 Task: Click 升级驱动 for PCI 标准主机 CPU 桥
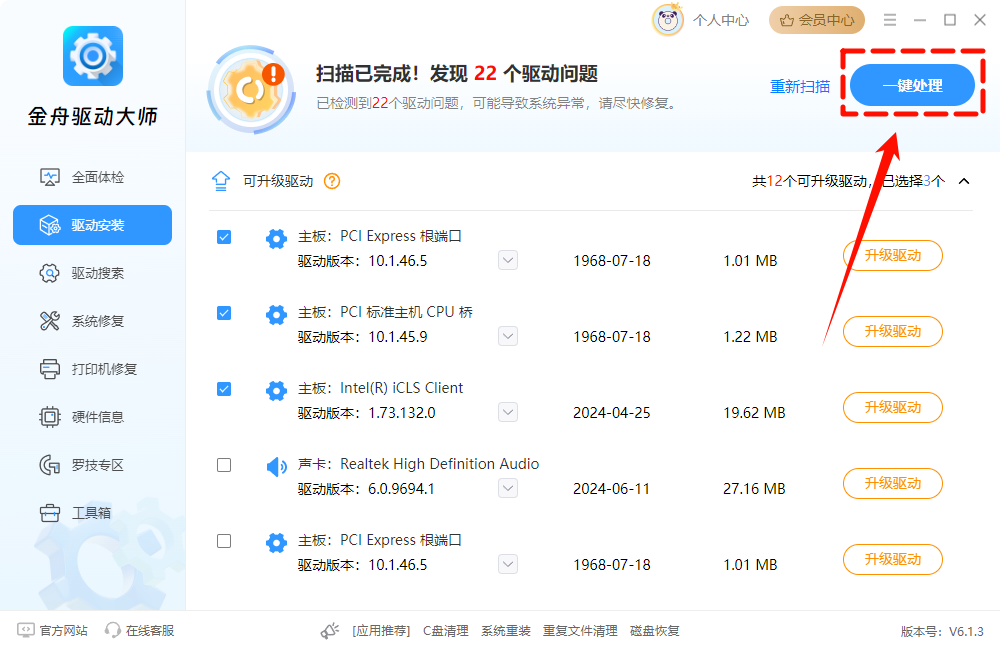[893, 331]
